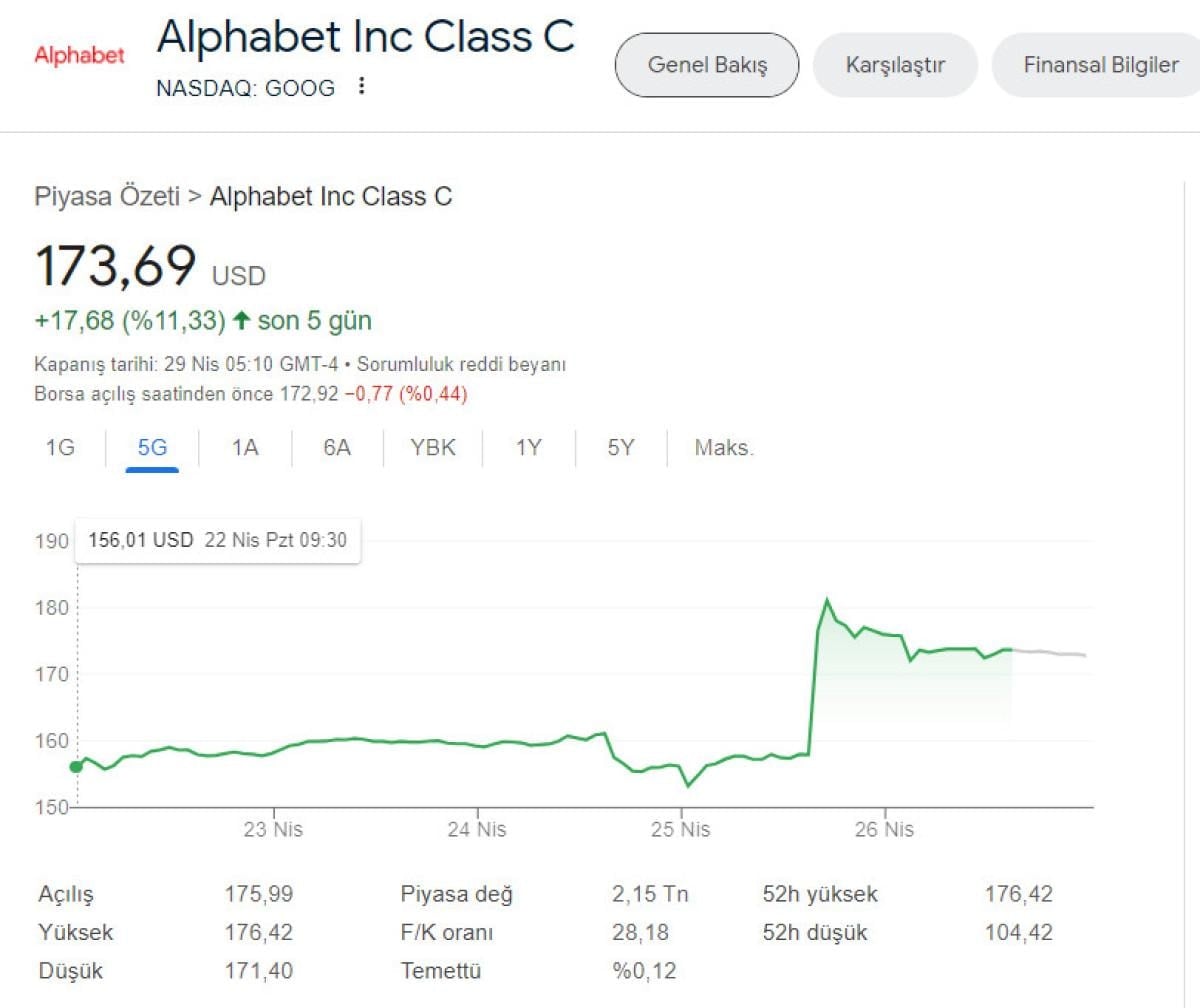Image resolution: width=1200 pixels, height=1008 pixels.
Task: Show the 1A monthly chart range
Action: coord(245,448)
